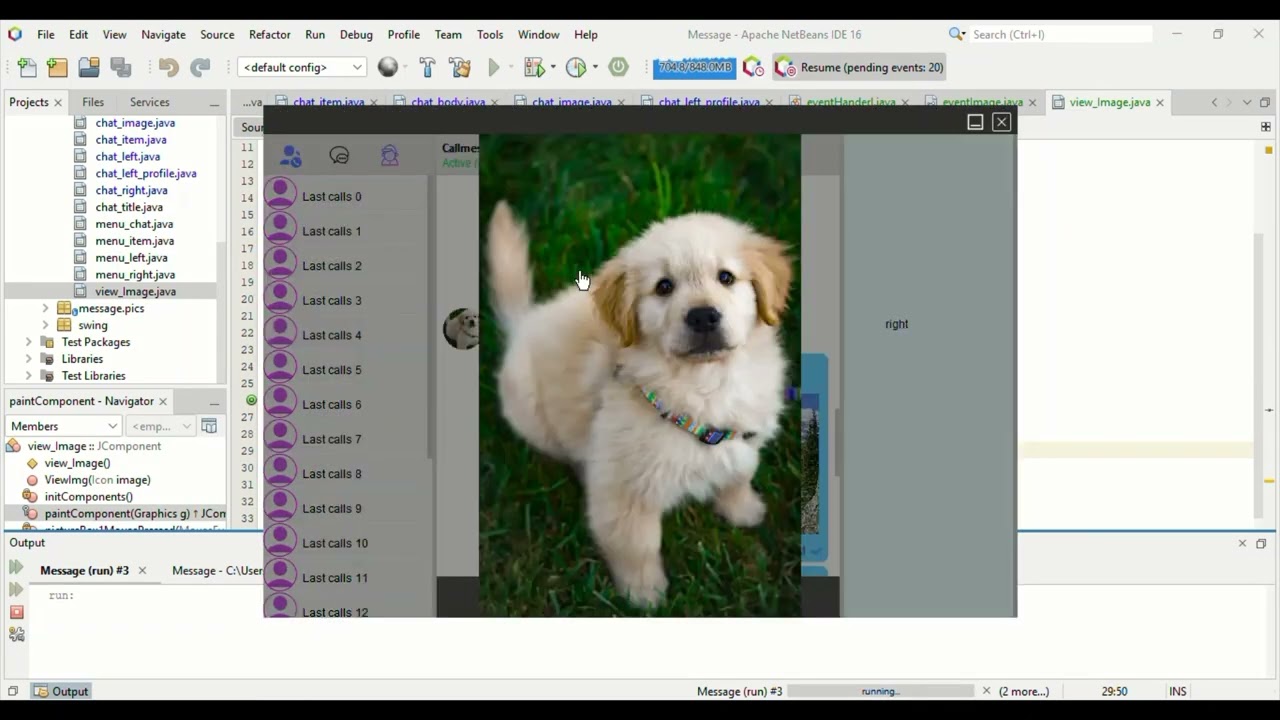Select view_Image.java in project tree
The height and width of the screenshot is (720, 1280).
[x=135, y=291]
